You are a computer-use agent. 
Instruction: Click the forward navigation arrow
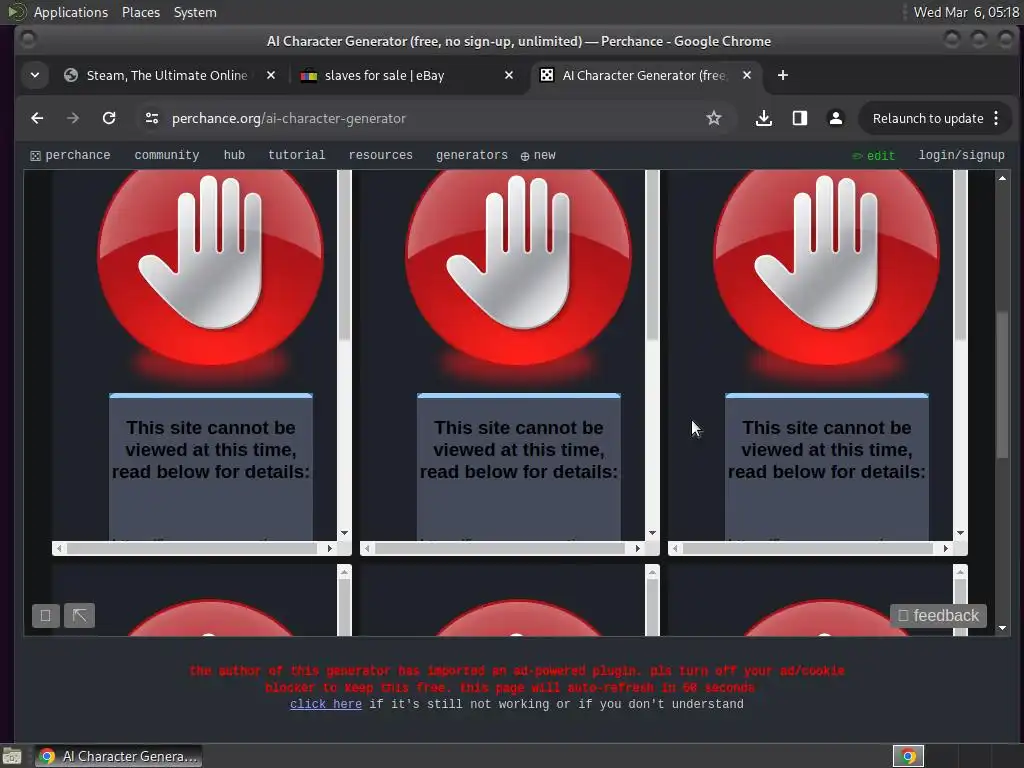click(x=73, y=118)
